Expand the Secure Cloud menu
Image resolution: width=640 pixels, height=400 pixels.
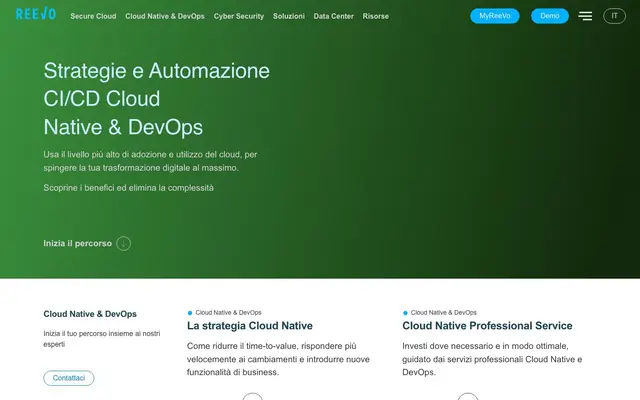click(93, 16)
